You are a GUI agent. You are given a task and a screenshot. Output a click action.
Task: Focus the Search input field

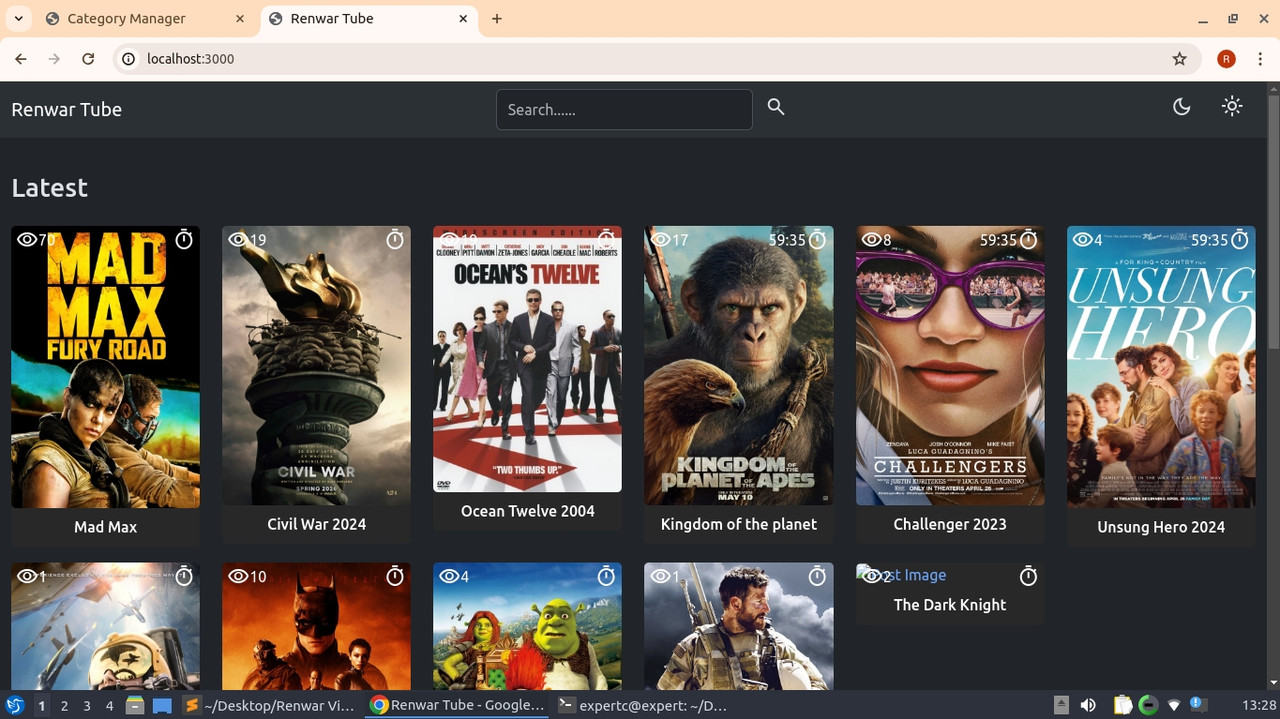click(623, 110)
